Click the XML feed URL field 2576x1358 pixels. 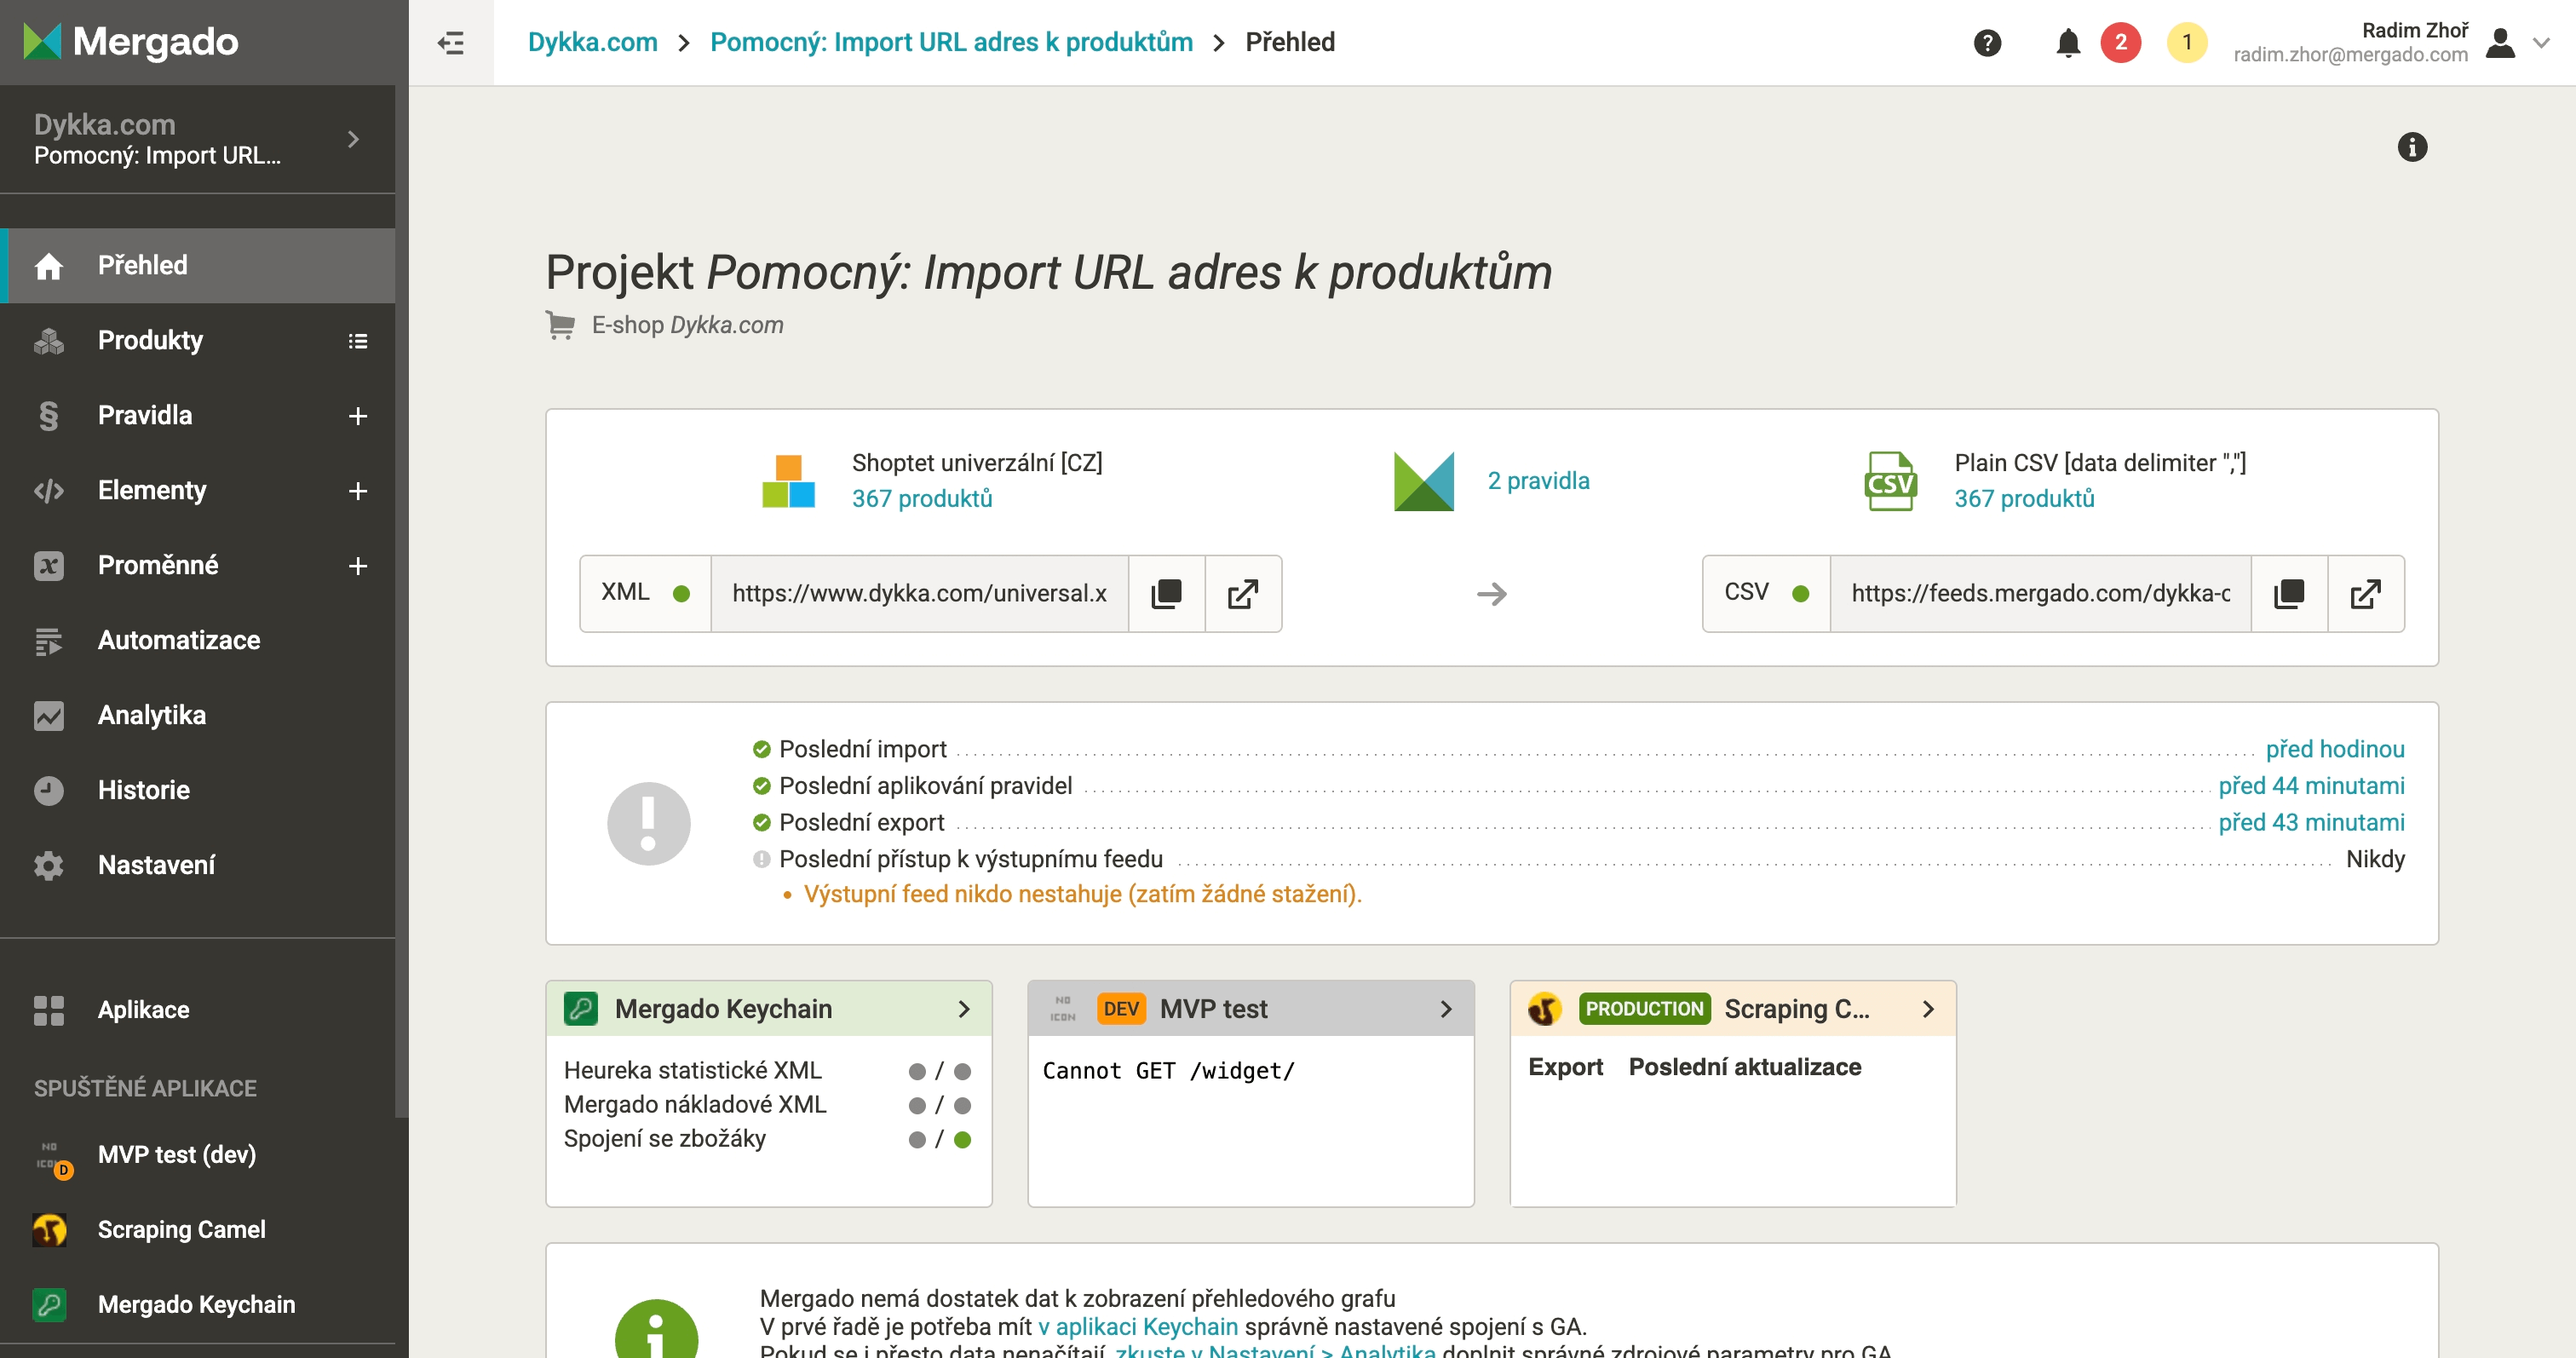918,593
